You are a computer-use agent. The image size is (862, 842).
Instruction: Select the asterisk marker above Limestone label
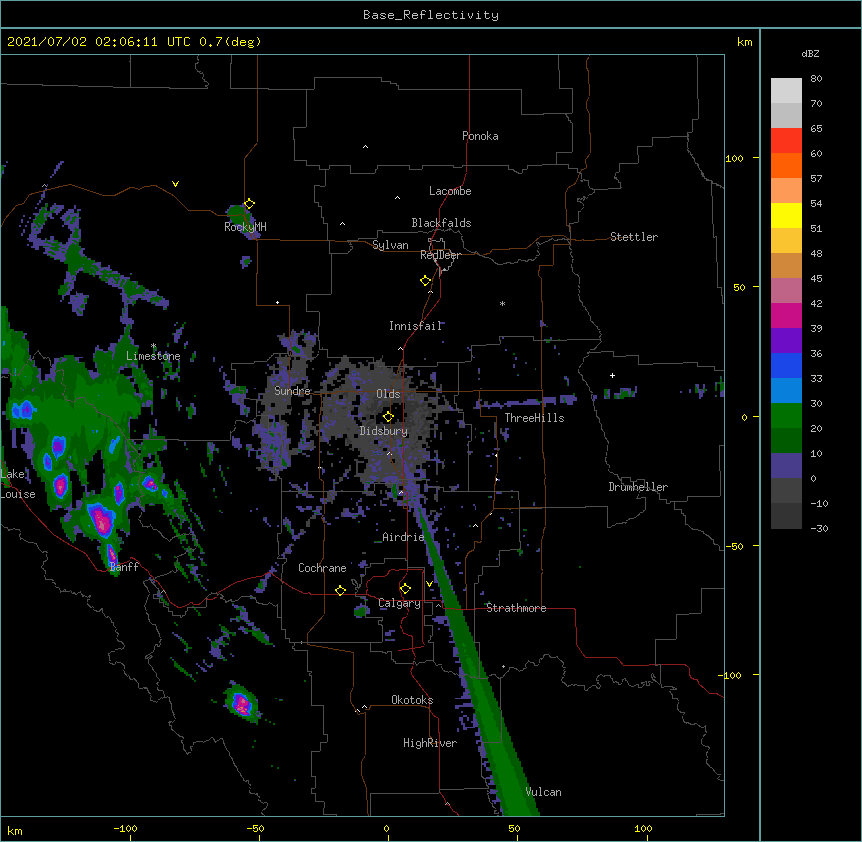[153, 346]
